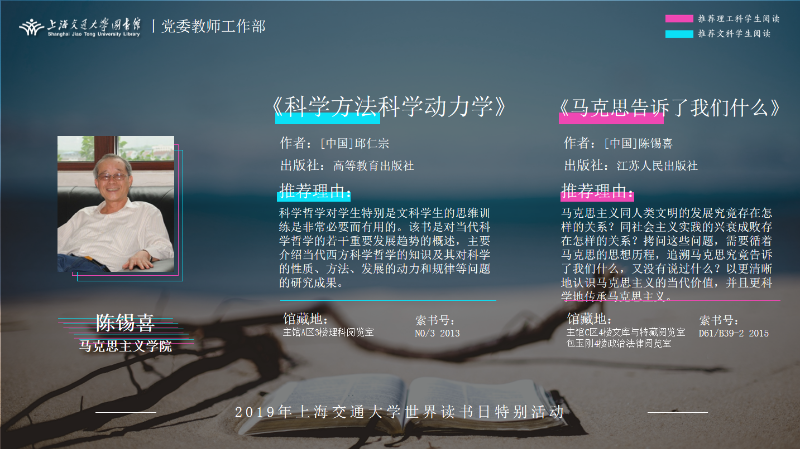Click the location text 包玉刚4楼政治法律阅览室

619,343
